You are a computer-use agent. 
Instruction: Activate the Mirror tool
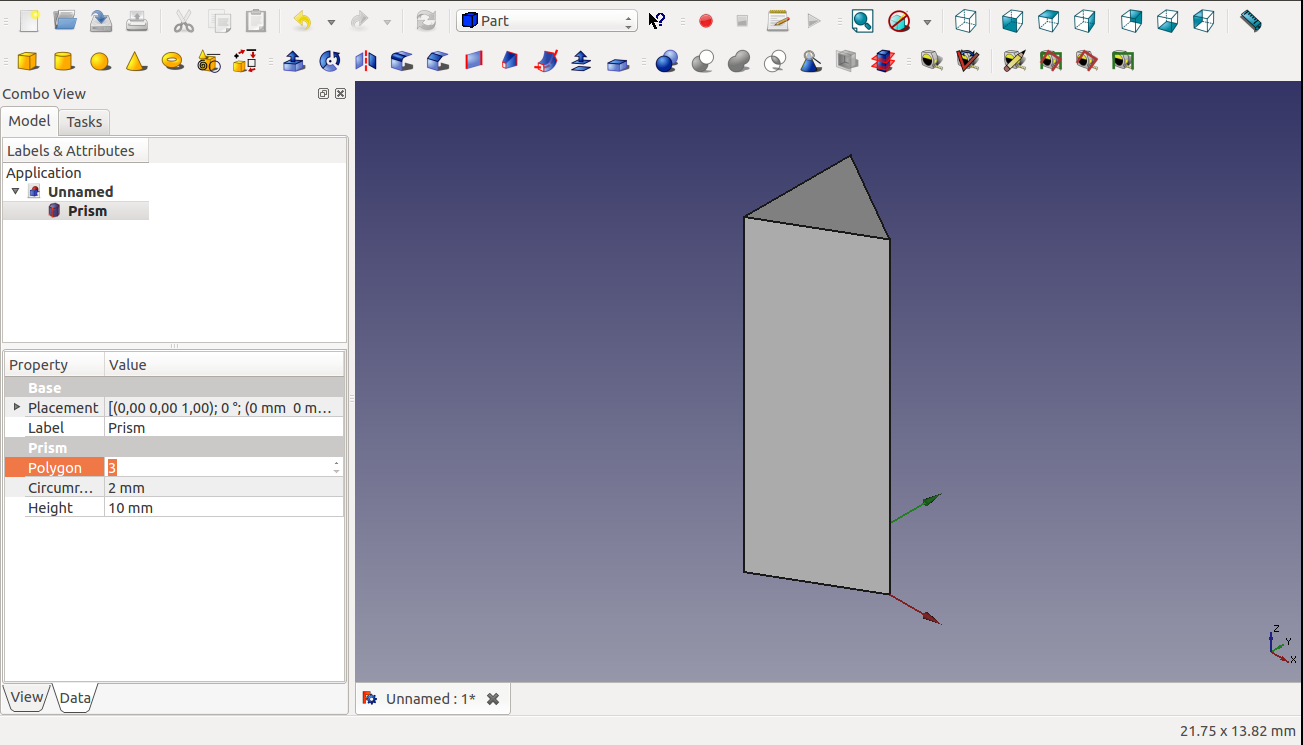pos(366,62)
